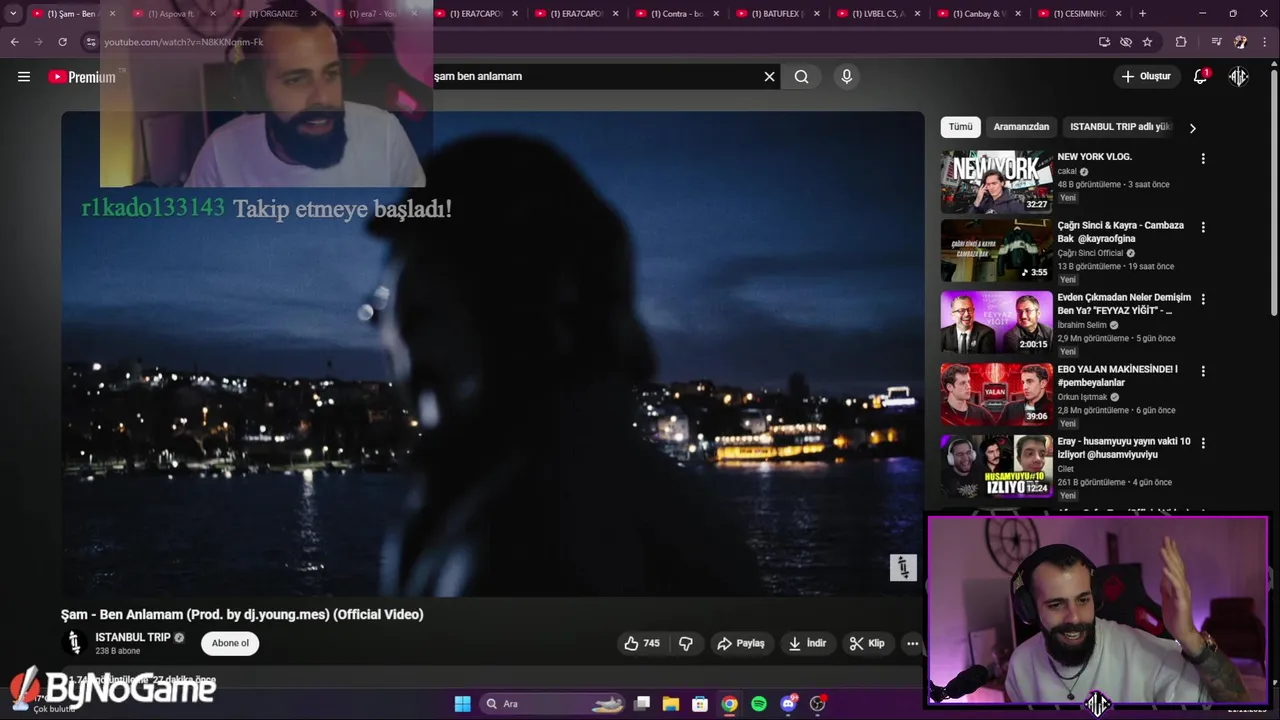1280x720 pixels.
Task: Close the Contra browser tab
Action: point(716,14)
